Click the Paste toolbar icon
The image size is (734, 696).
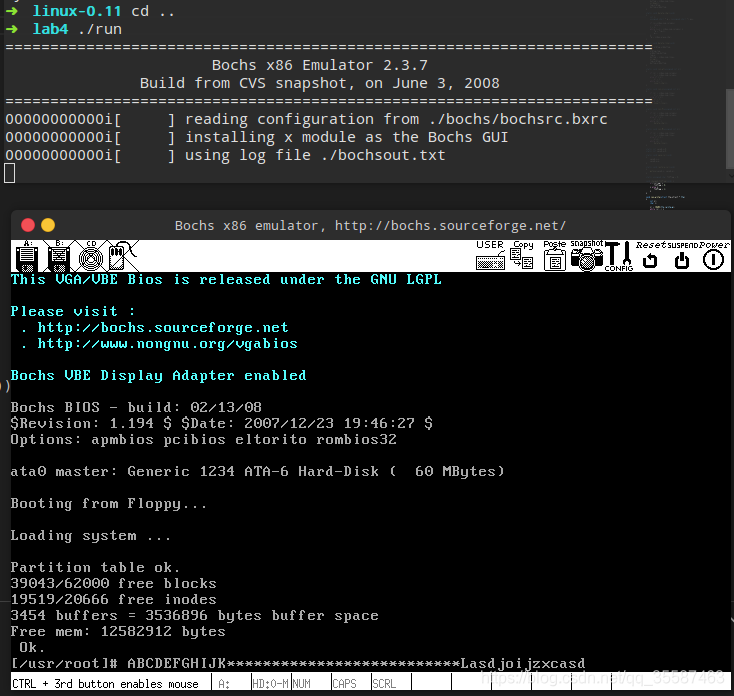tap(555, 256)
